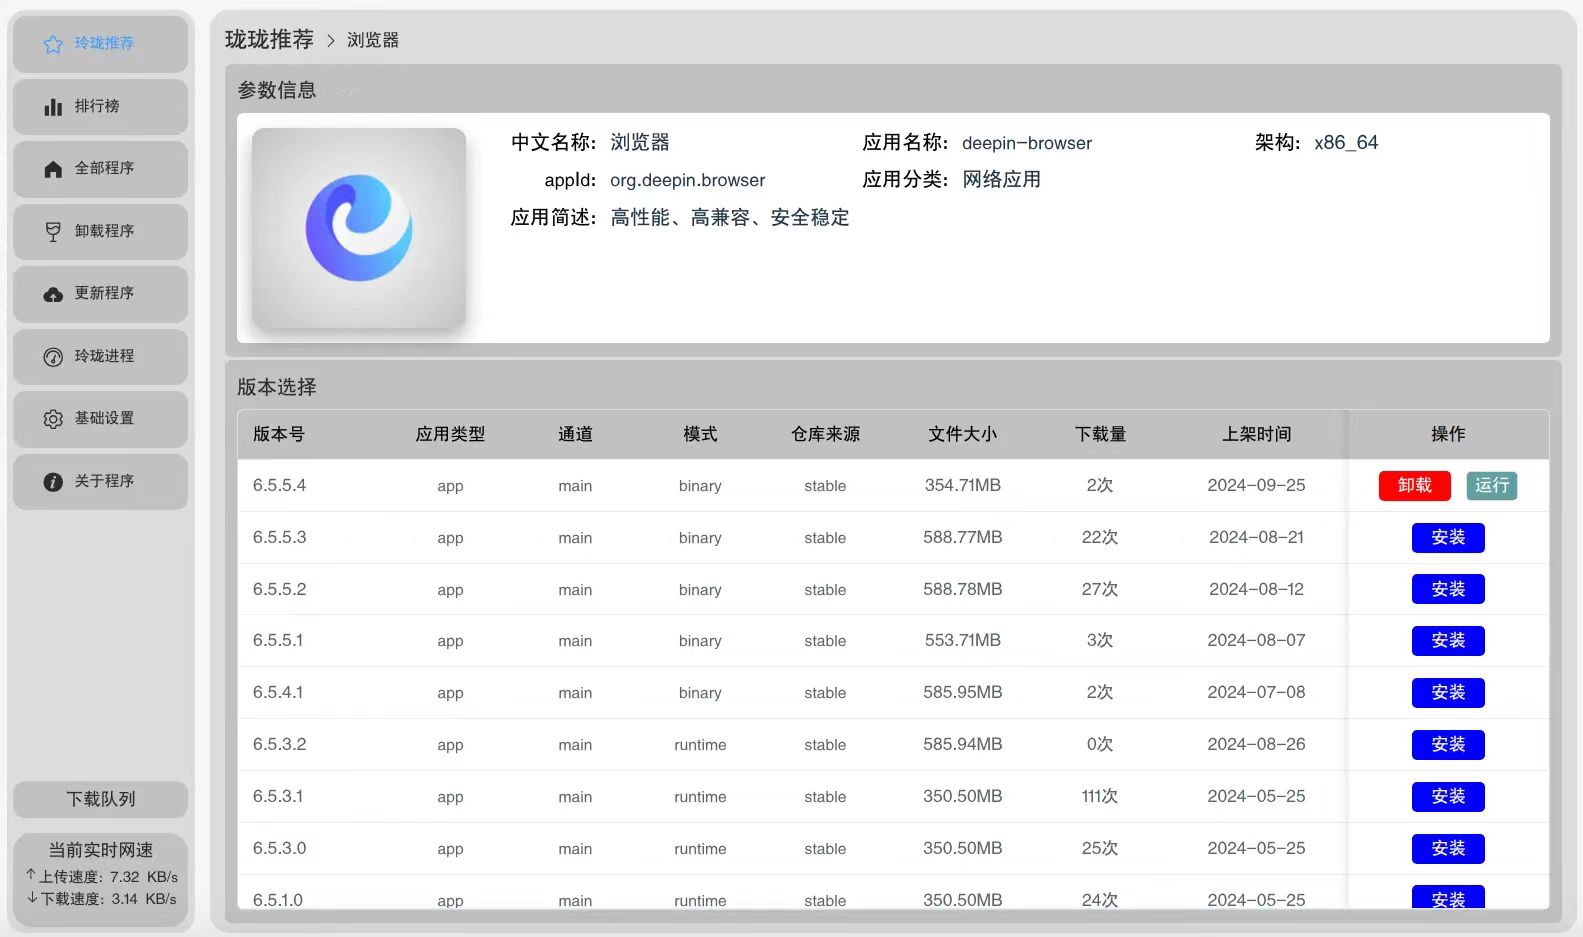Click category value 网络应用
Screen dimensions: 1583x937
click(1001, 180)
